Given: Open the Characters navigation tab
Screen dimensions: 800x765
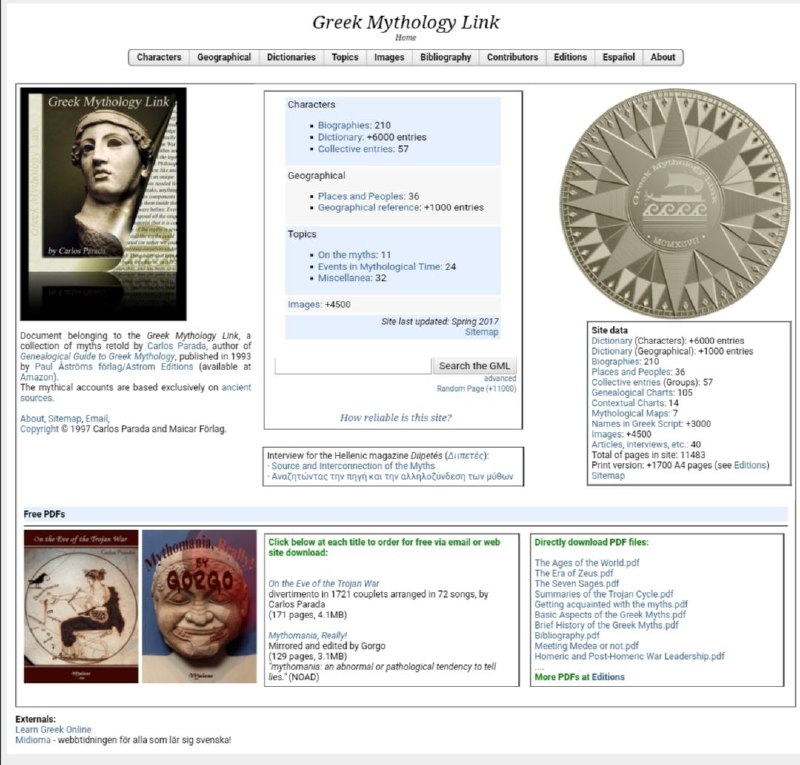Looking at the screenshot, I should (159, 57).
